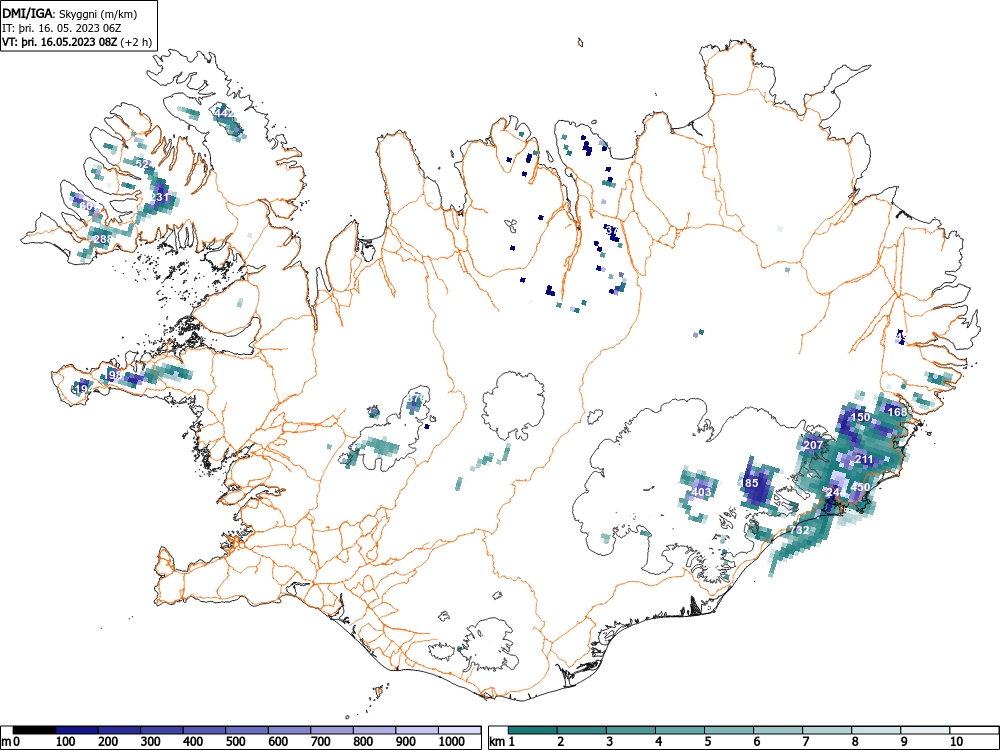Screen dimensions: 1000x750
Task: Click the legend swatch between 300 and 400 m
Action: 162,730
